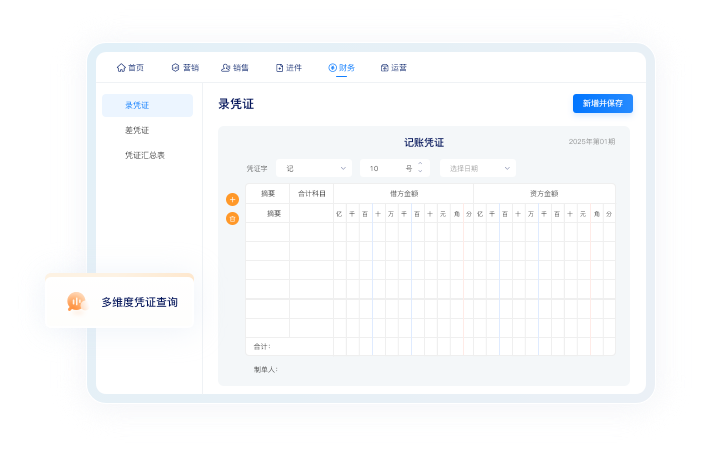The height and width of the screenshot is (452, 701).
Task: Add a voucher row with the orange plus icon
Action: pyautogui.click(x=232, y=199)
